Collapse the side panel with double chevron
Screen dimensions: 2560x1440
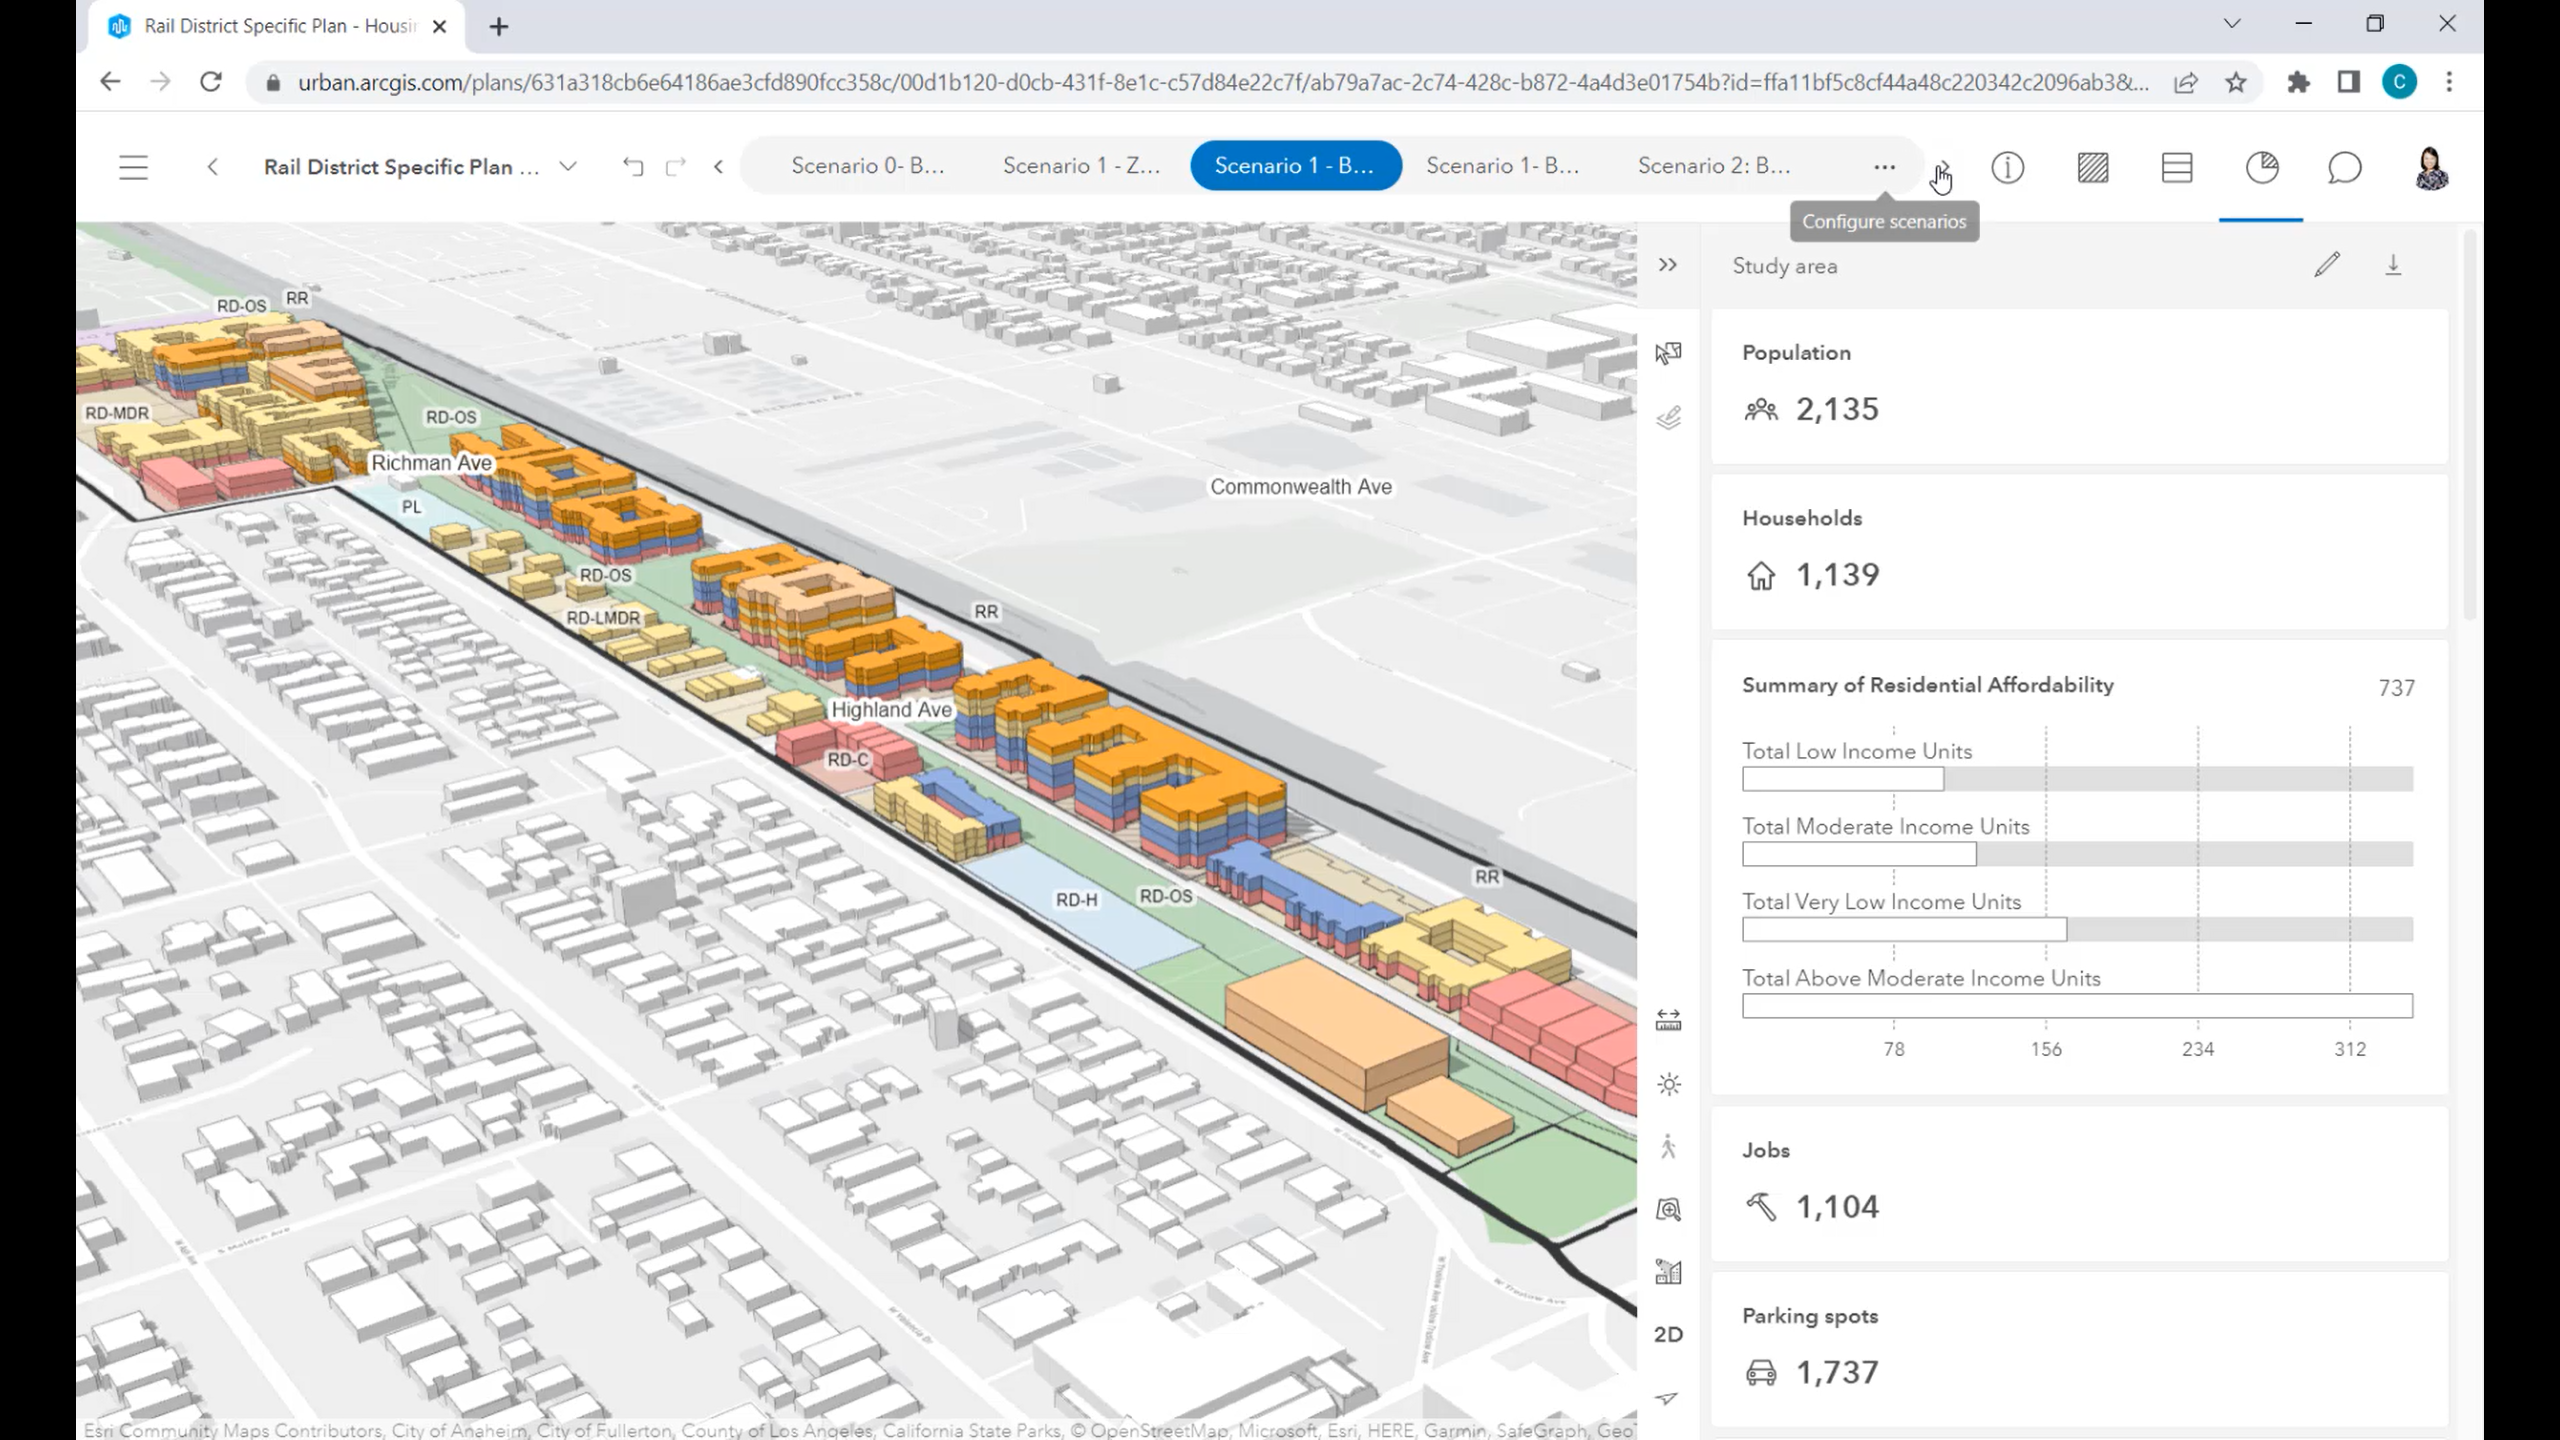pyautogui.click(x=1667, y=265)
